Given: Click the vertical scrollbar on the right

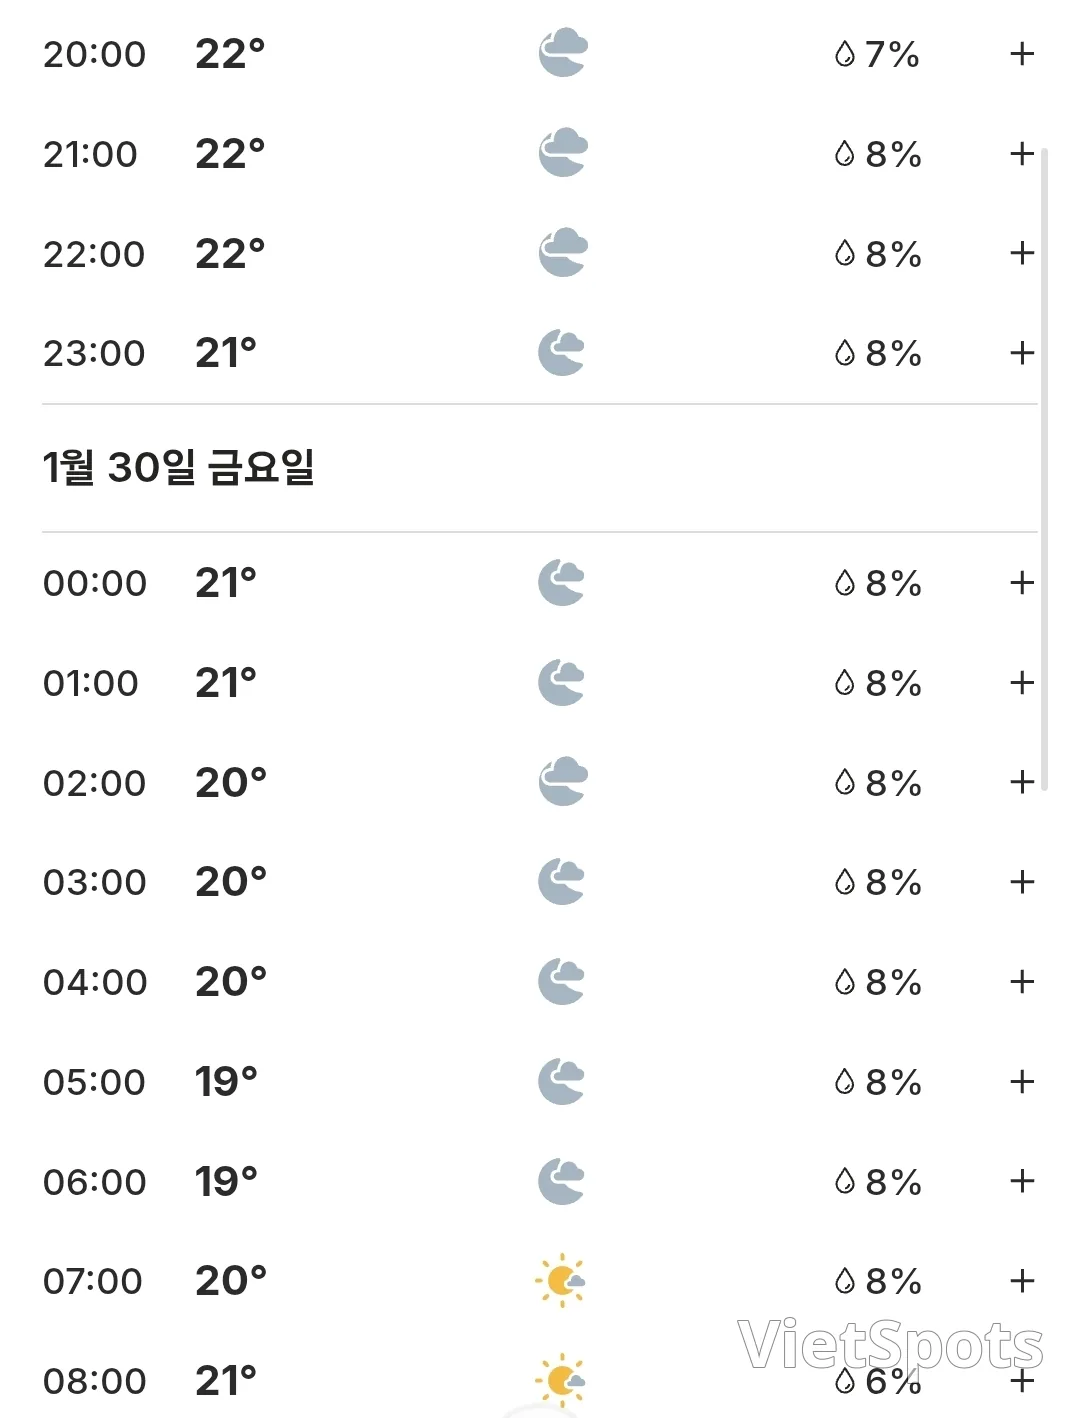Looking at the screenshot, I should [x=1045, y=470].
